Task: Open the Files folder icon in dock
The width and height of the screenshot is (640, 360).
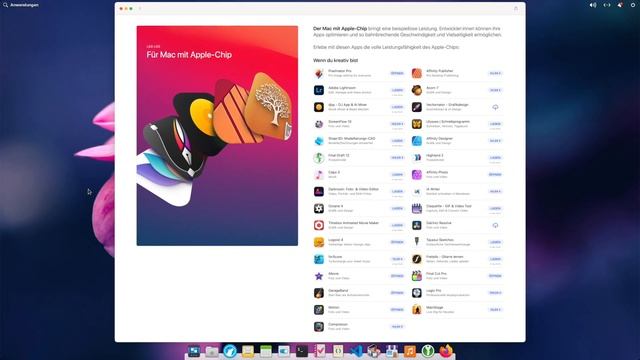Action: coord(212,351)
